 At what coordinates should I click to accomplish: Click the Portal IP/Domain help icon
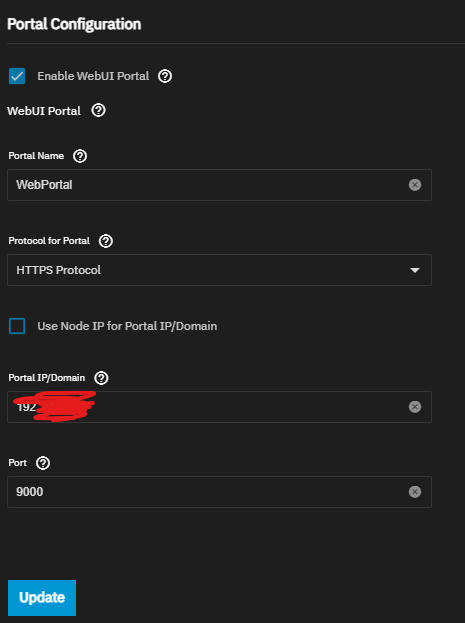coord(101,377)
